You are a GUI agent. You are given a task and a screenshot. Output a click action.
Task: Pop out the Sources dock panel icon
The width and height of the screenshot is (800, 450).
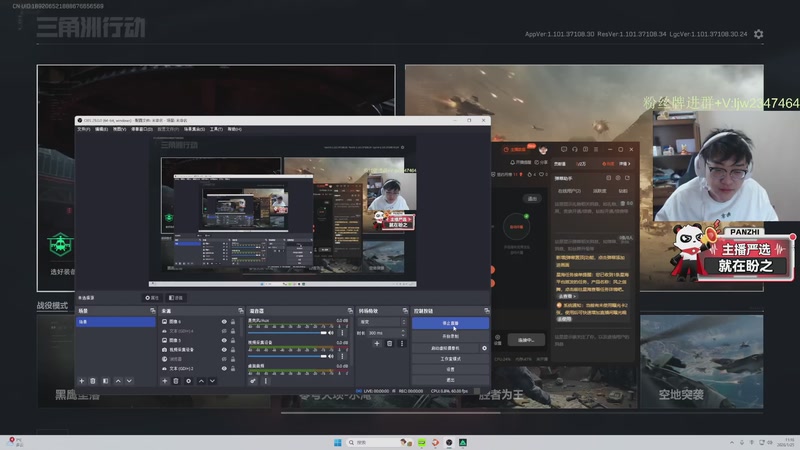(x=240, y=311)
